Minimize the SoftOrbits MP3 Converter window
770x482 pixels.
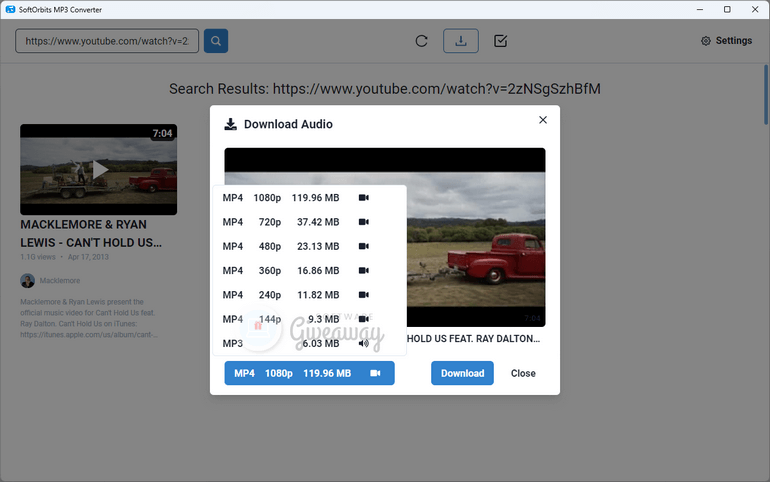[700, 9]
